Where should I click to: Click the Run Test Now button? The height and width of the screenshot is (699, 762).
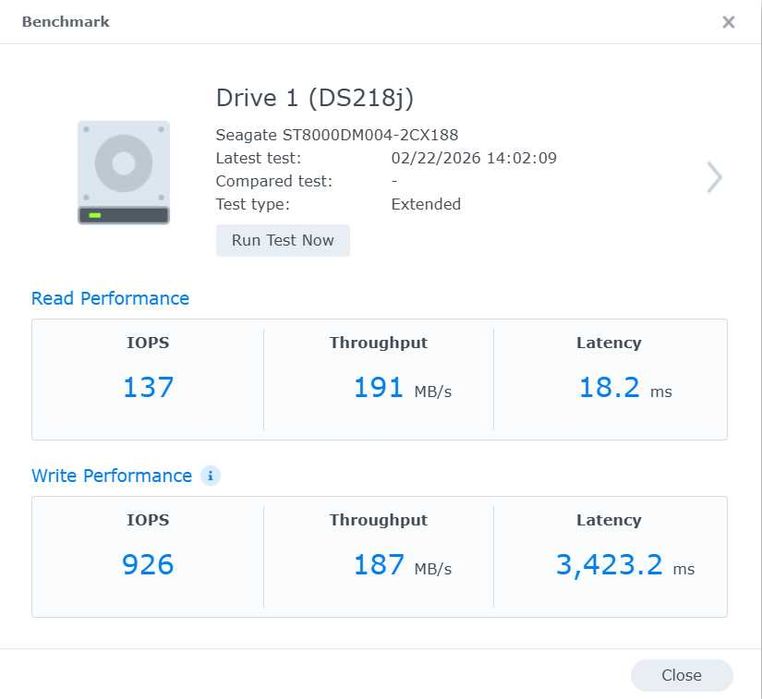click(283, 240)
